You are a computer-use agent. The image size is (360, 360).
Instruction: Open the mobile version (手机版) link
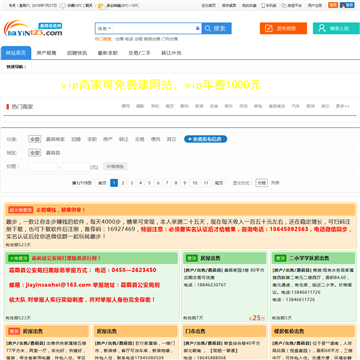pos(269,5)
